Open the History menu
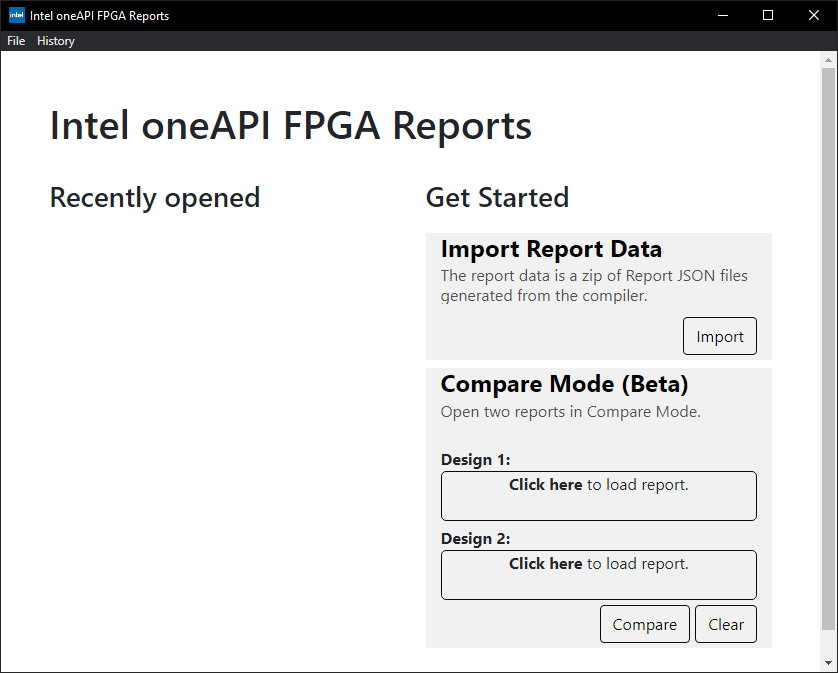838x673 pixels. (x=56, y=41)
